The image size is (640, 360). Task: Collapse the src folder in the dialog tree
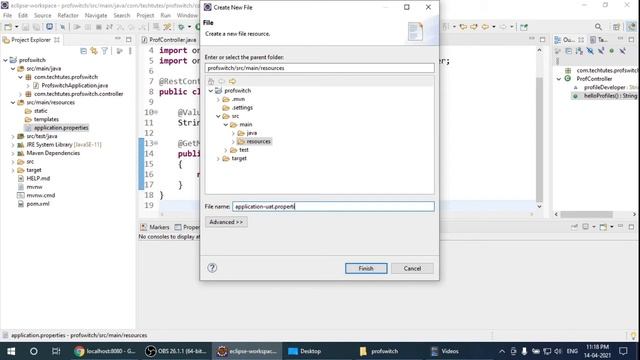(x=218, y=116)
